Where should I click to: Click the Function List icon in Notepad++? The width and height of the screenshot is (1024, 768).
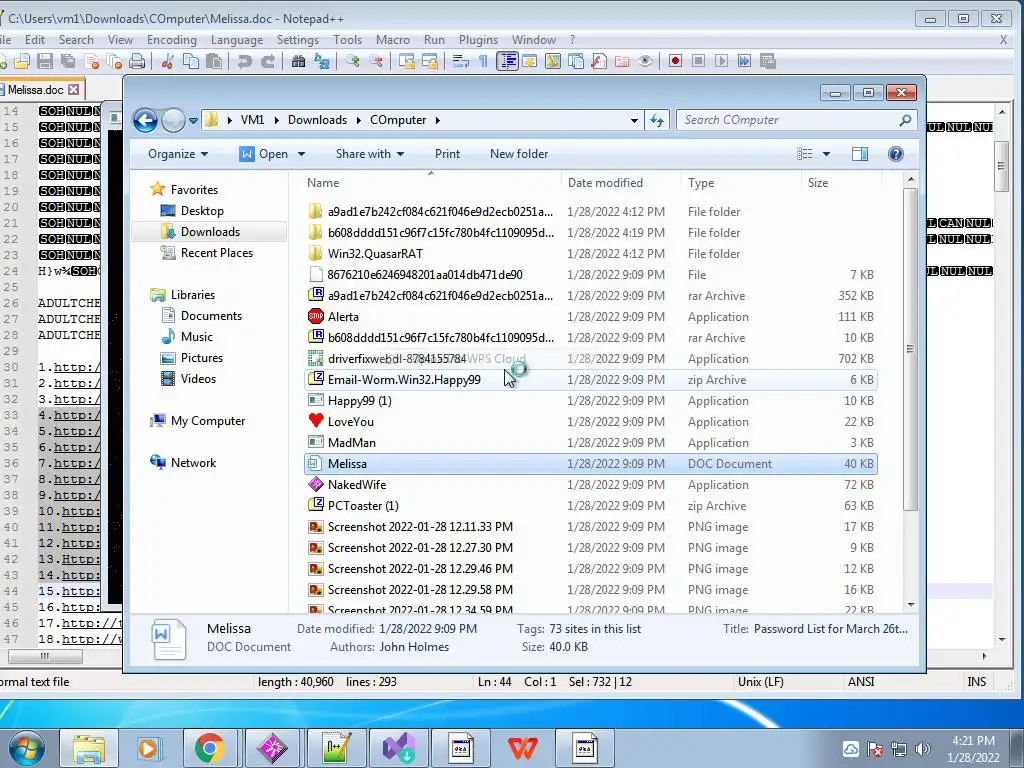tap(599, 61)
